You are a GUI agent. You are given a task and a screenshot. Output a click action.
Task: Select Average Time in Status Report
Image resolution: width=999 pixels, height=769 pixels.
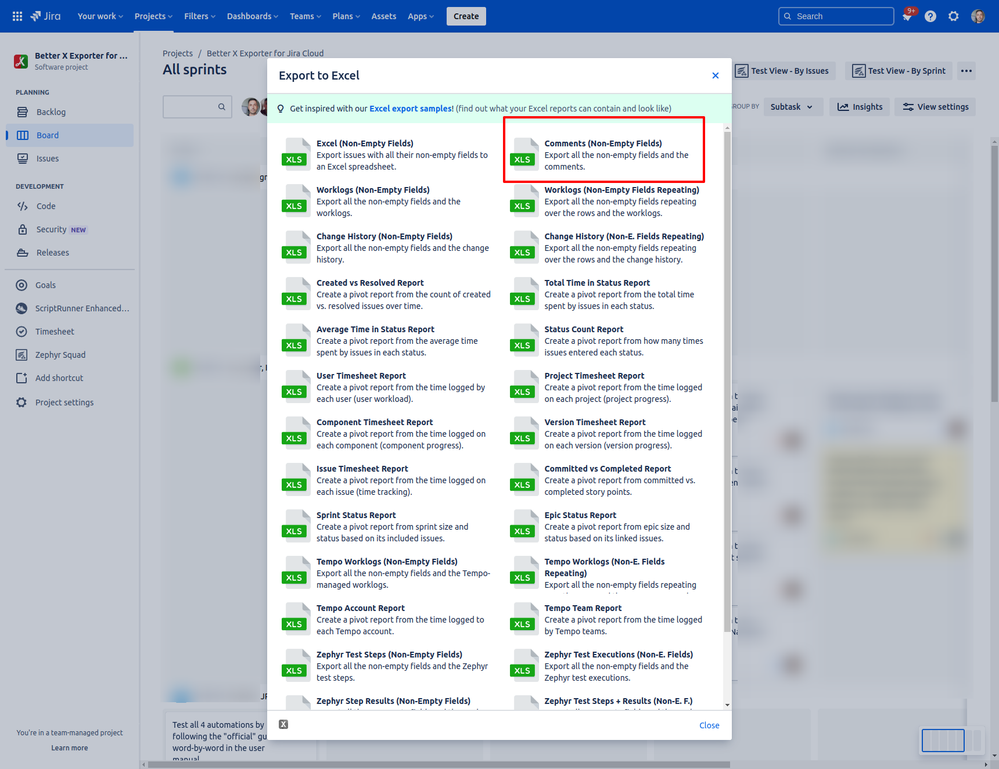[x=387, y=340]
